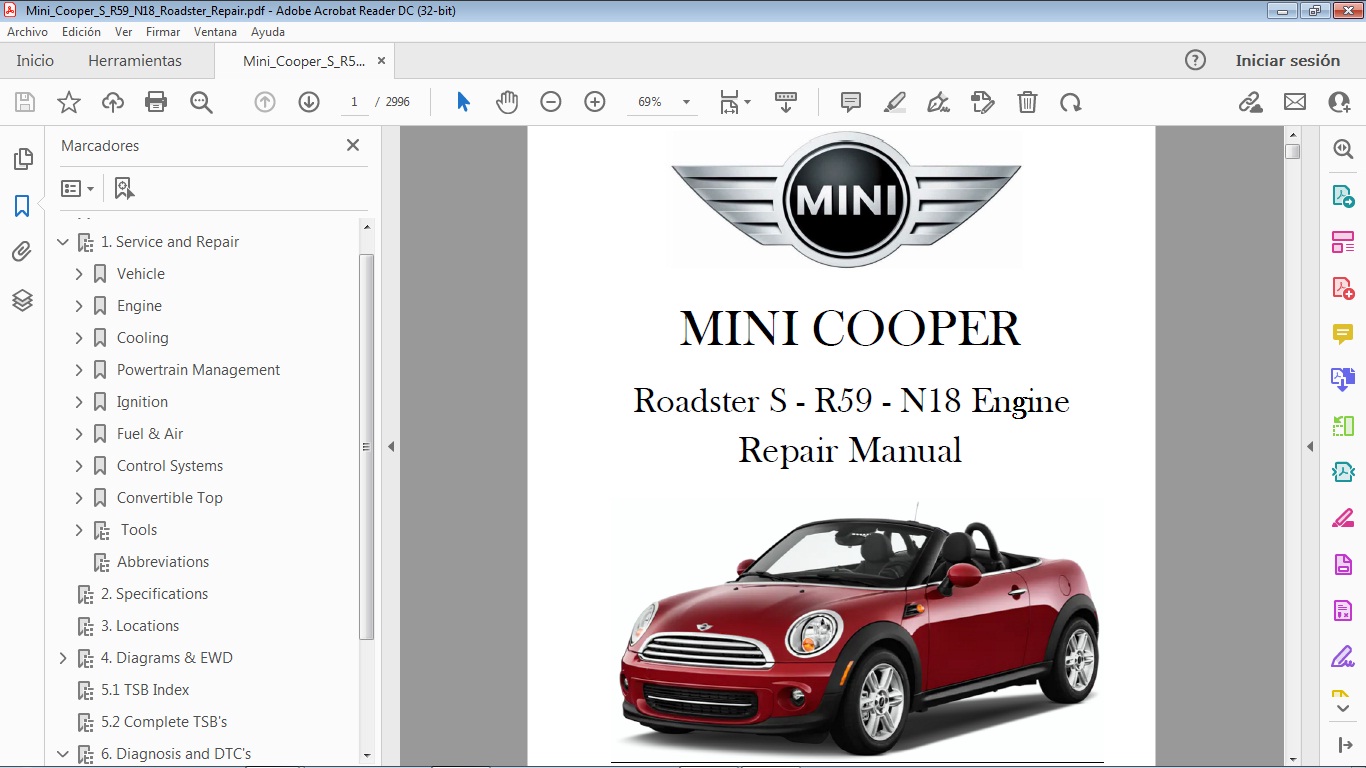Close the Marcadores panel
This screenshot has width=1366, height=768.
pos(352,145)
